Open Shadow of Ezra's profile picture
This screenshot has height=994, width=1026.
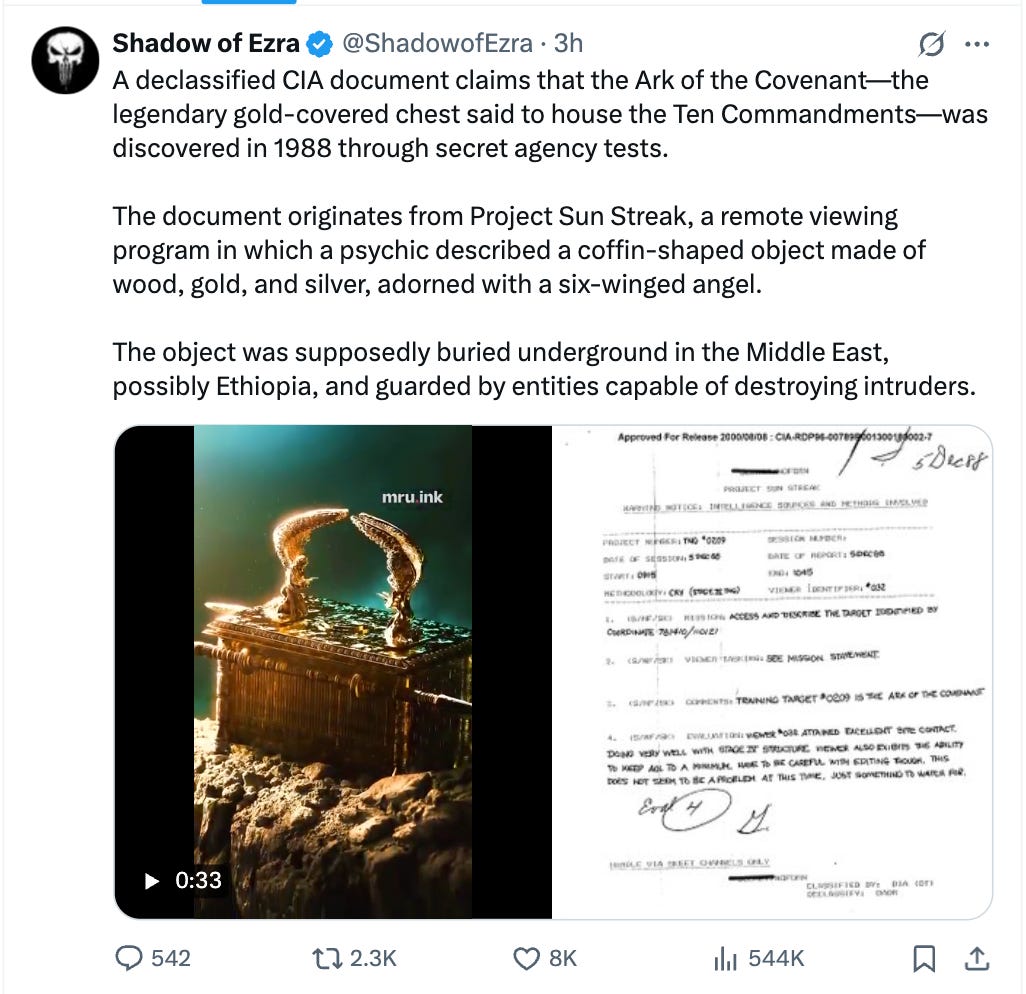(x=64, y=45)
